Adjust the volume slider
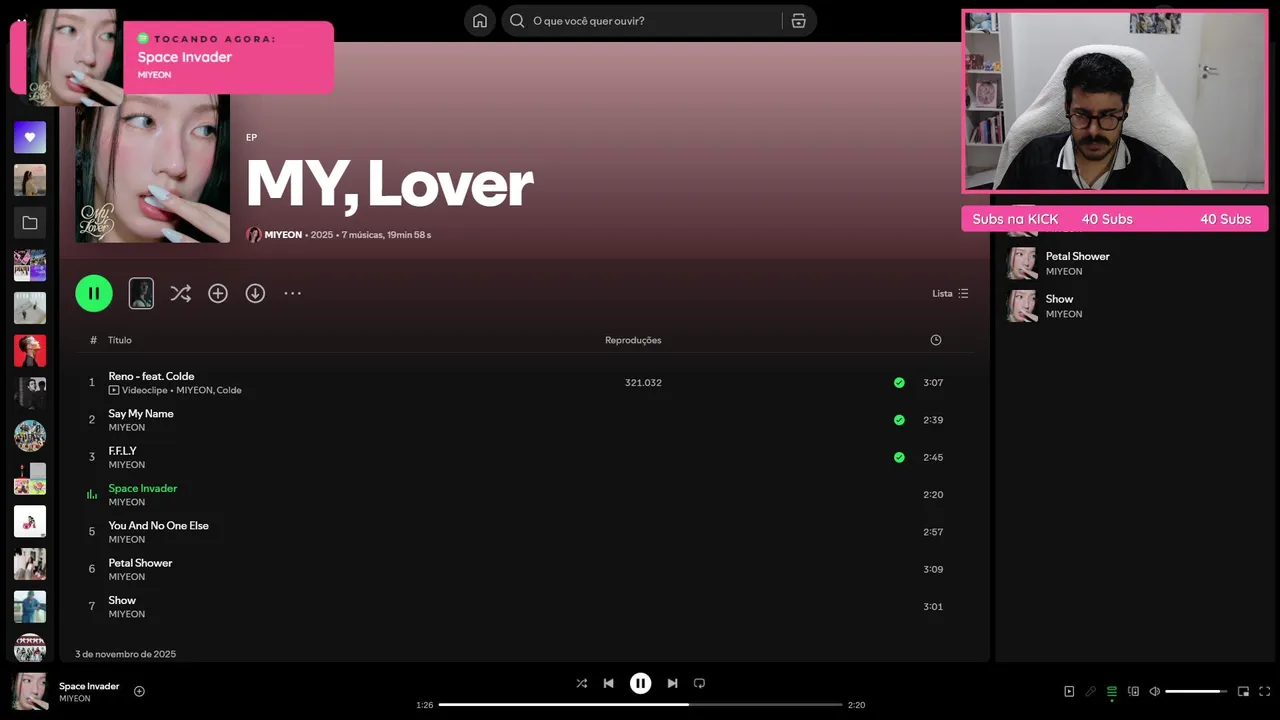 [1196, 691]
